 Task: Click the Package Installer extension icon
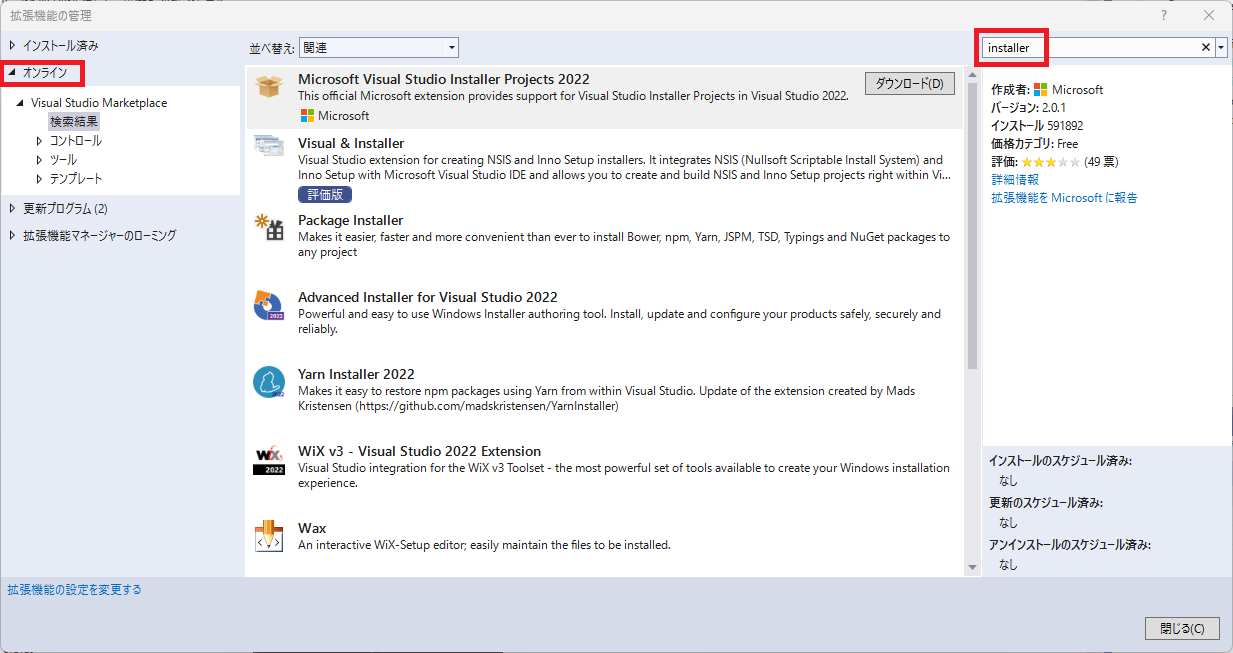[268, 230]
